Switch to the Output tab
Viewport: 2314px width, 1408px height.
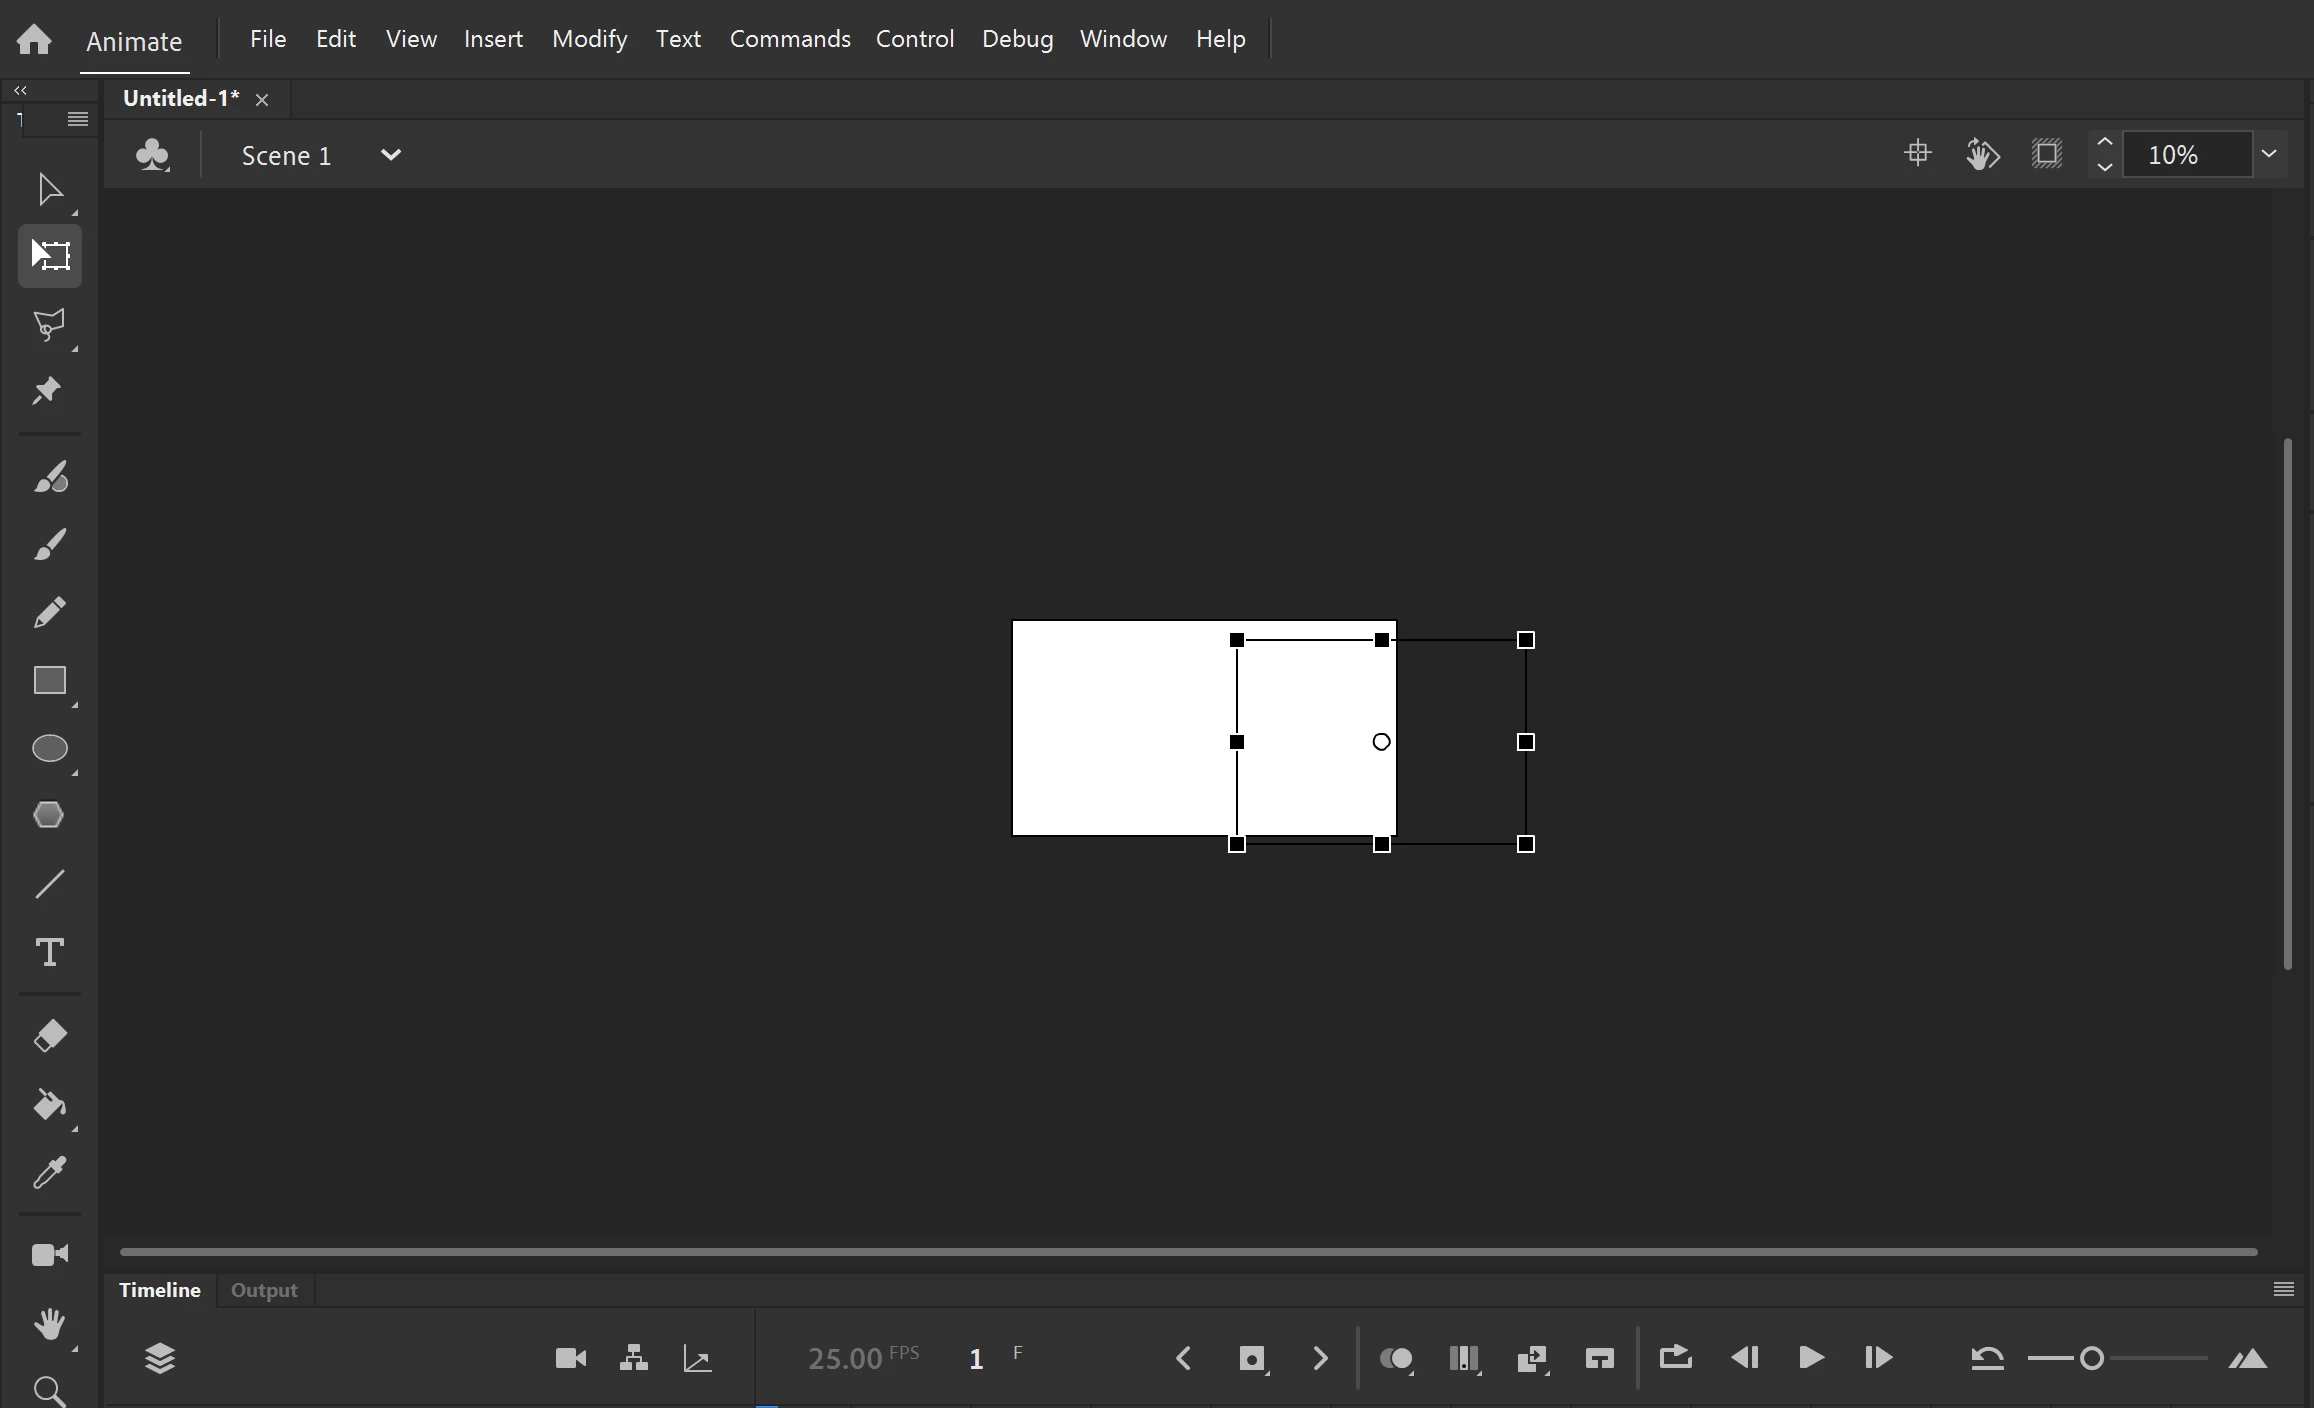click(264, 1290)
